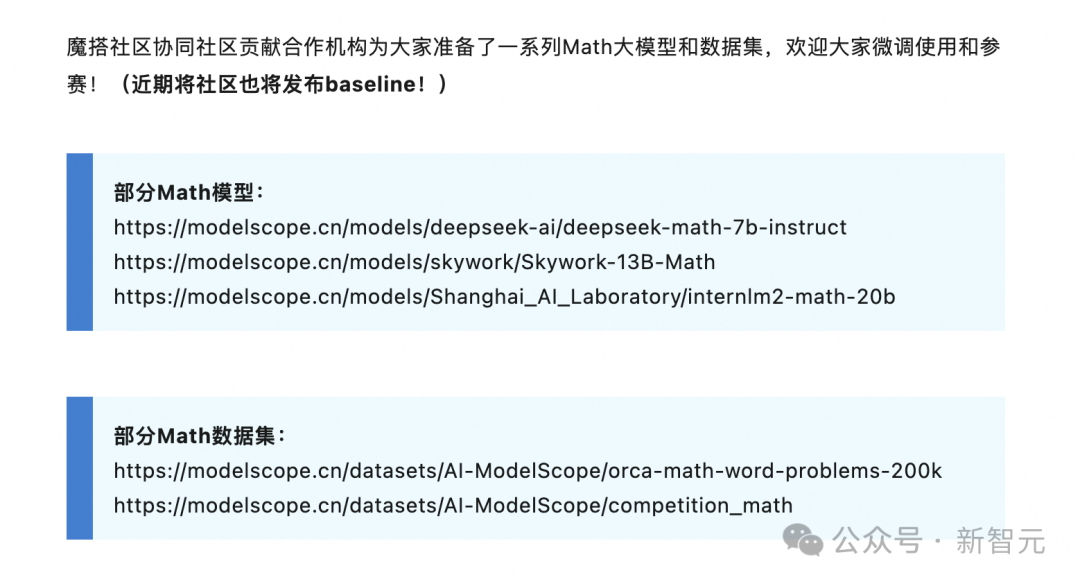Click the bold baseline announcement text
Image resolution: width=1080 pixels, height=584 pixels.
pyautogui.click(x=283, y=84)
